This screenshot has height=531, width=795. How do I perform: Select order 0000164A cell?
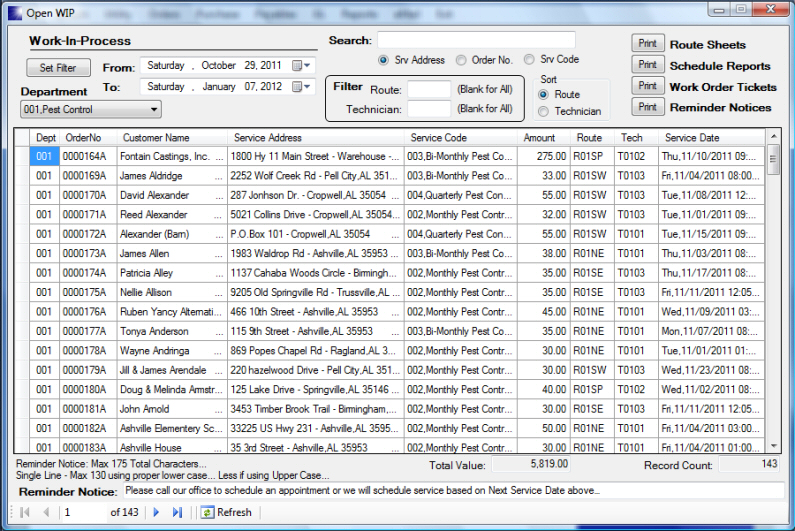tap(88, 156)
